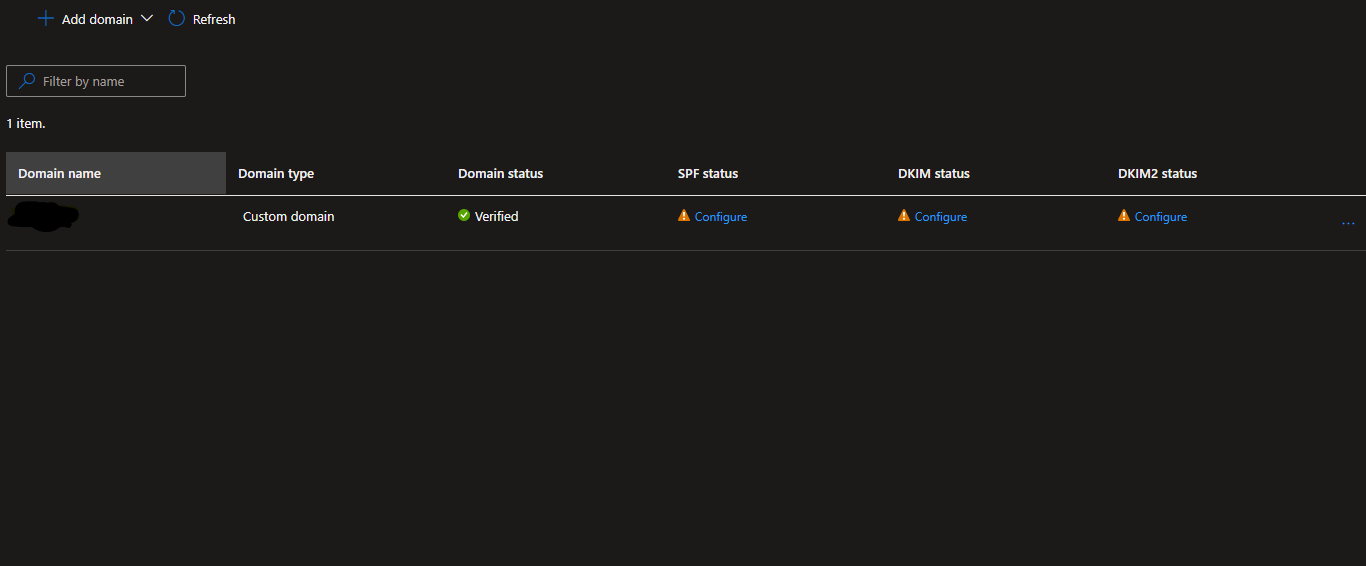
Task: Focus the Filter by name field
Action: pos(96,81)
